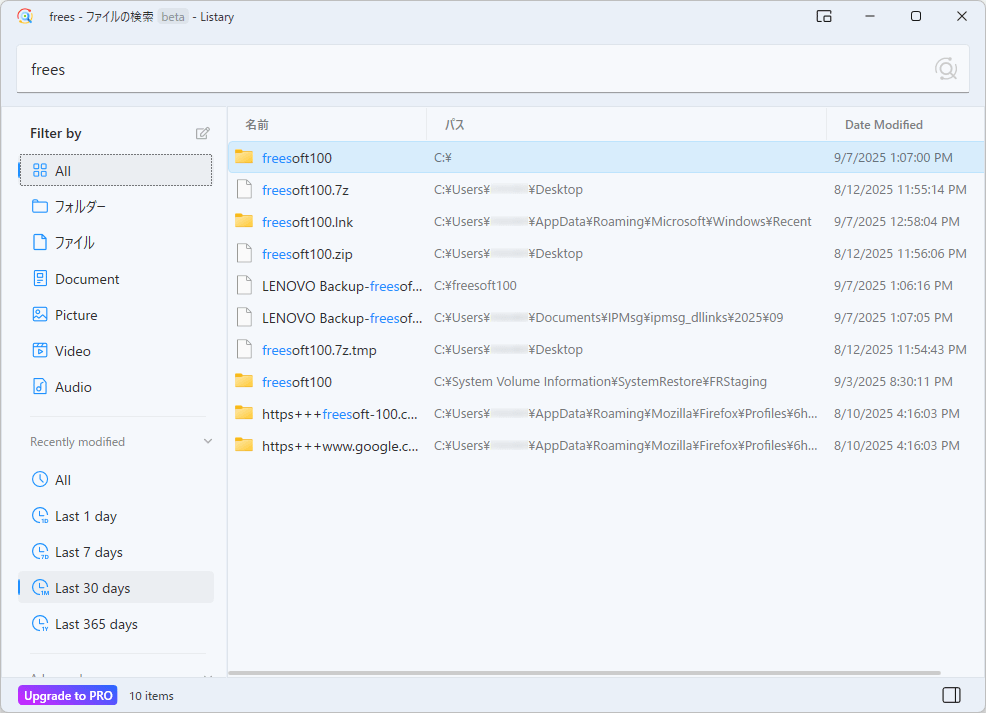Show files modified in Last 7 days
This screenshot has width=986, height=713.
116,551
